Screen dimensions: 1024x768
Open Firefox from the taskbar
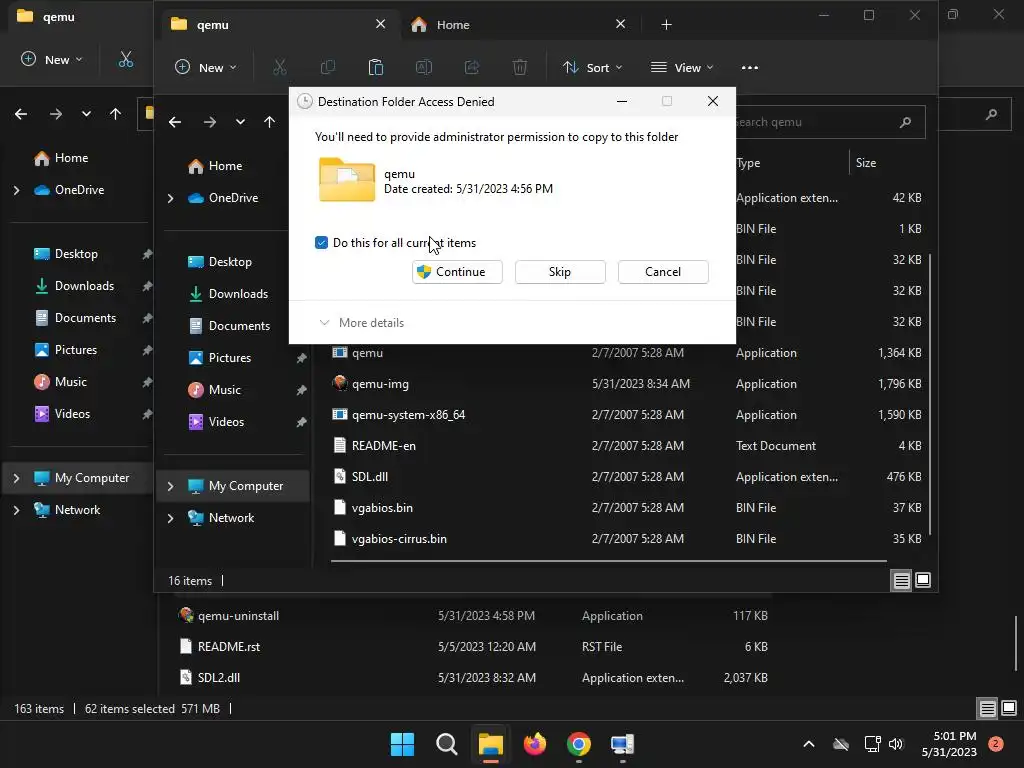click(535, 744)
